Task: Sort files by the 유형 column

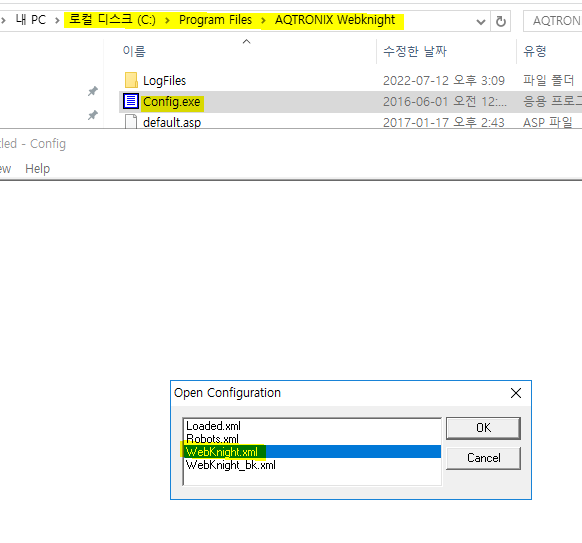Action: coord(535,51)
